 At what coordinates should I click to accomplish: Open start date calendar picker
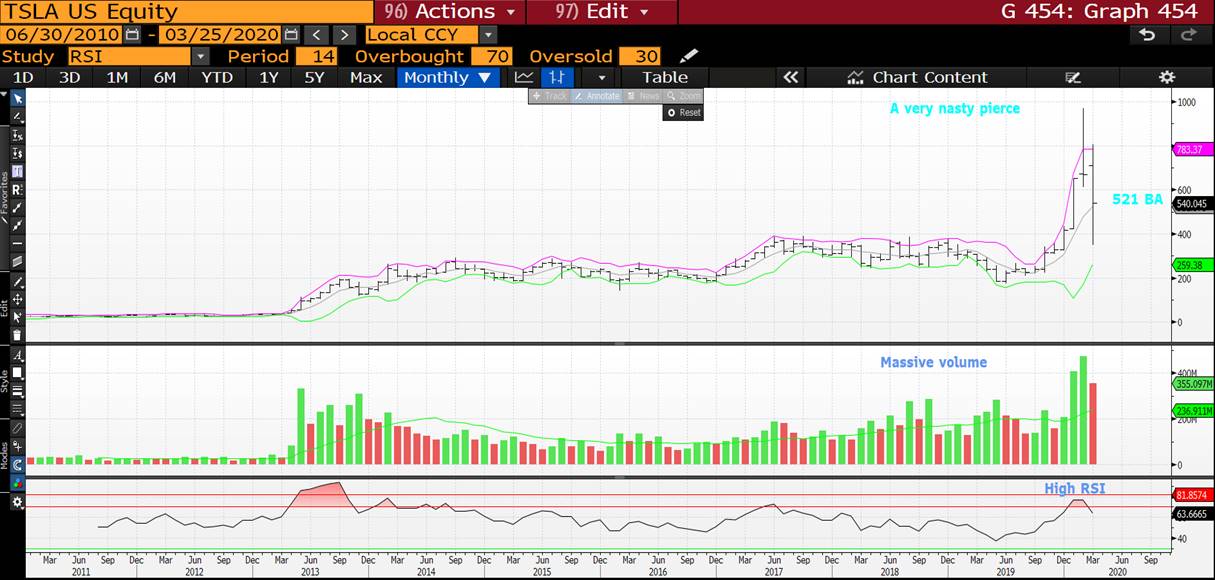(x=133, y=35)
